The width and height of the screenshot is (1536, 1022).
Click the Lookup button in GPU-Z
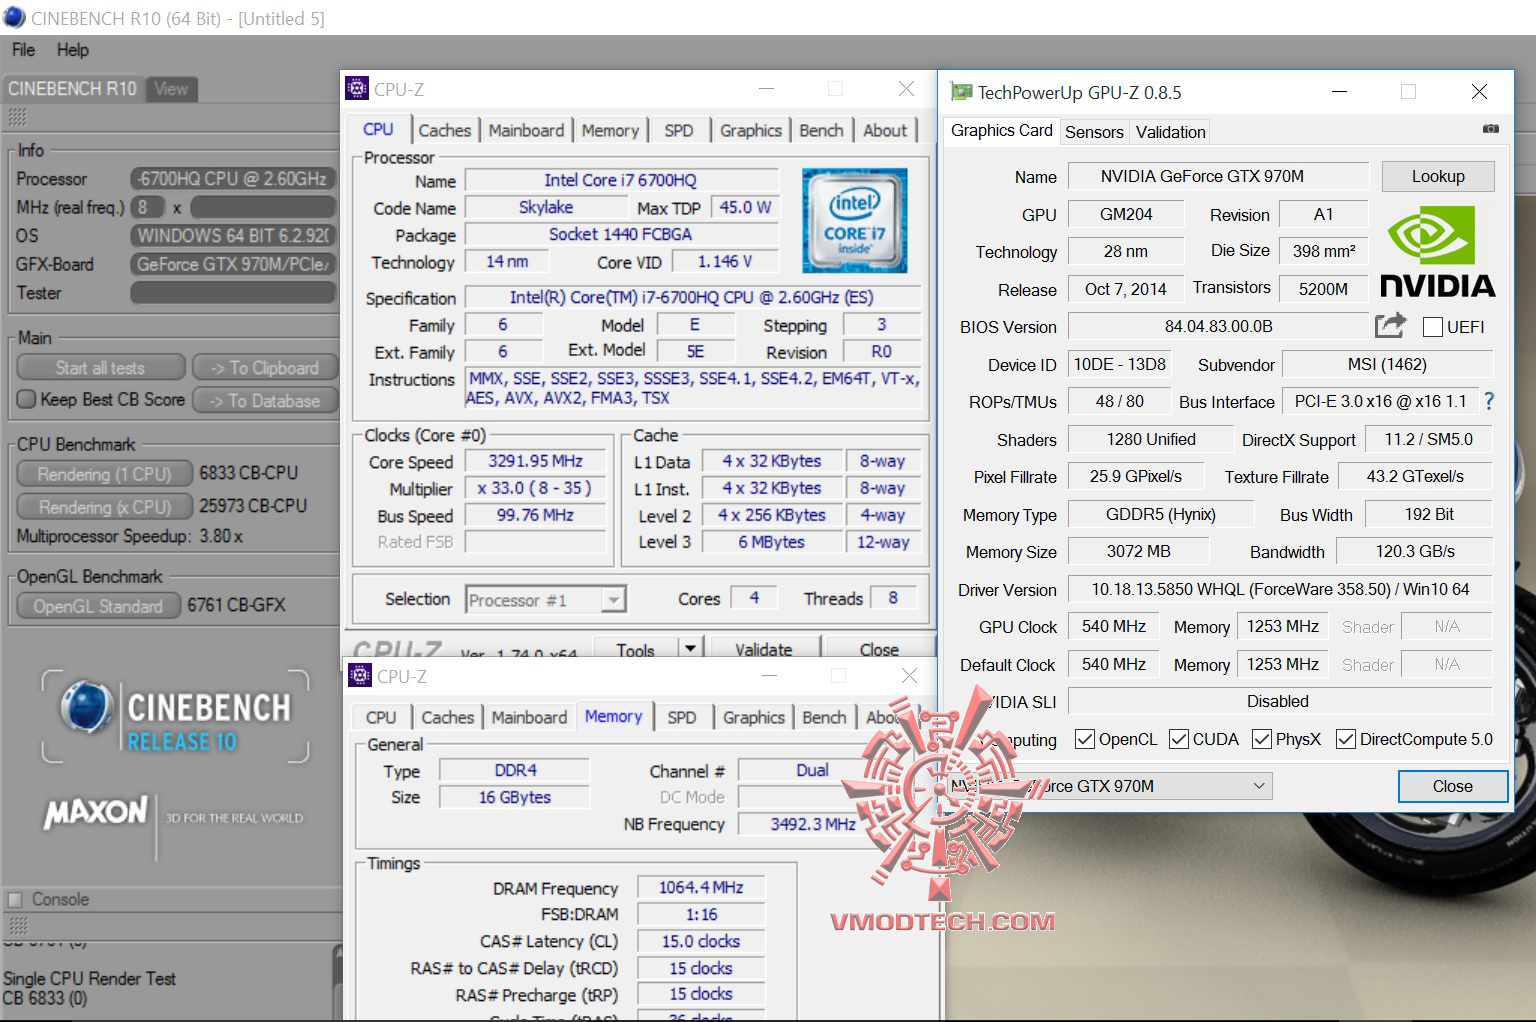tap(1438, 176)
